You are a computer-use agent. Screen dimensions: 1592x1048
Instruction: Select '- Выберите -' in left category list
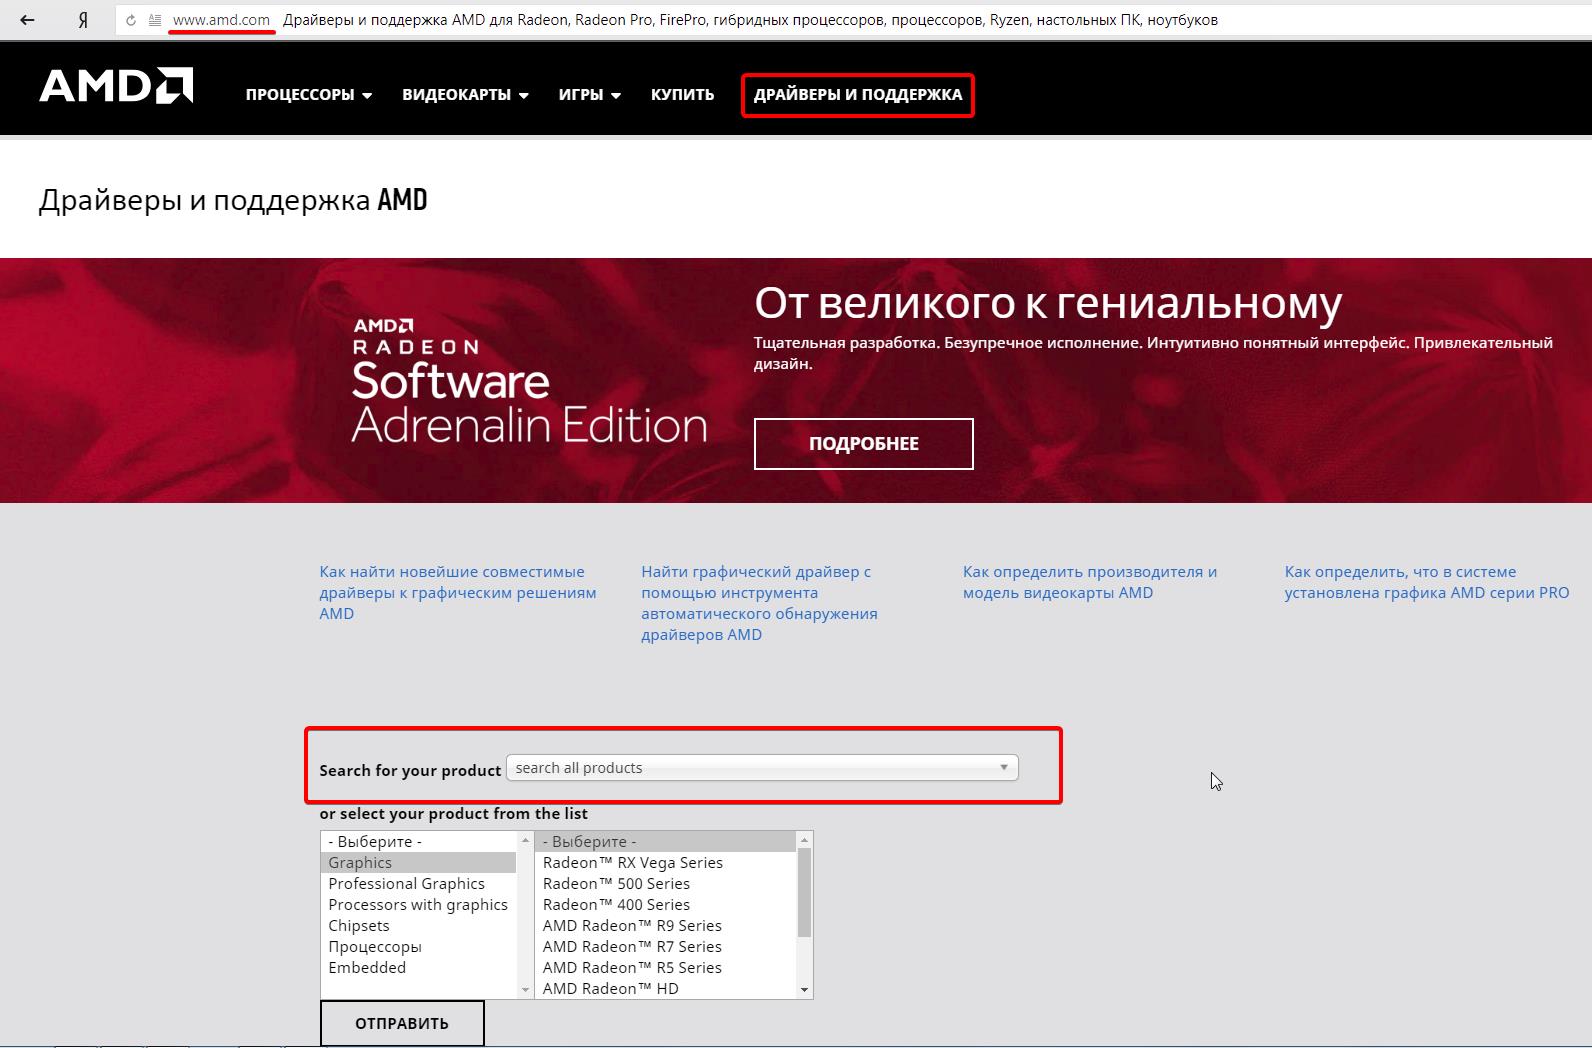(418, 841)
